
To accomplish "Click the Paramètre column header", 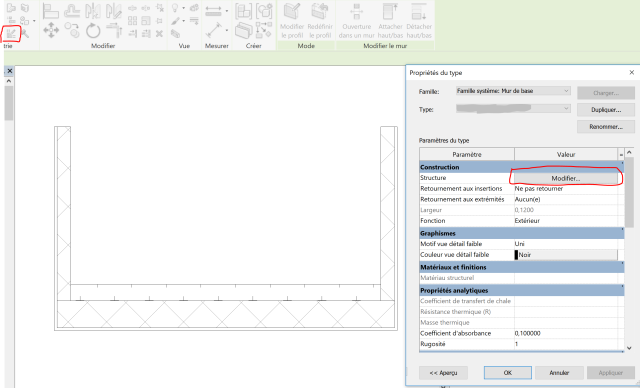I will click(467, 155).
